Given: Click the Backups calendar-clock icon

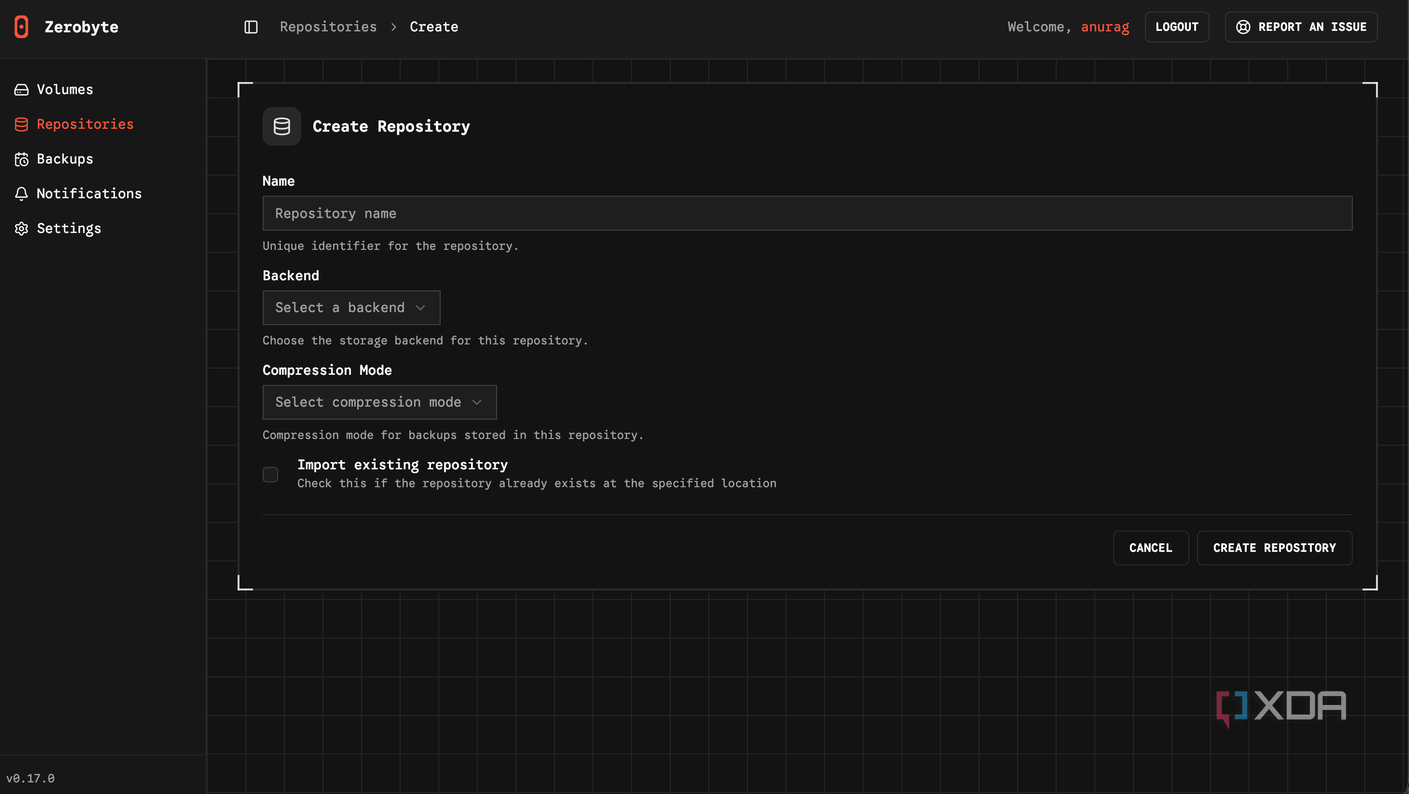Looking at the screenshot, I should pos(21,160).
